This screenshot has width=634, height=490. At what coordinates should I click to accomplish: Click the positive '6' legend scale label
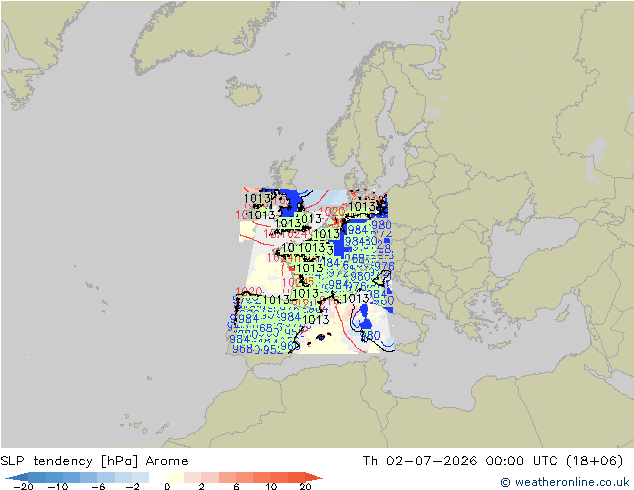236,486
